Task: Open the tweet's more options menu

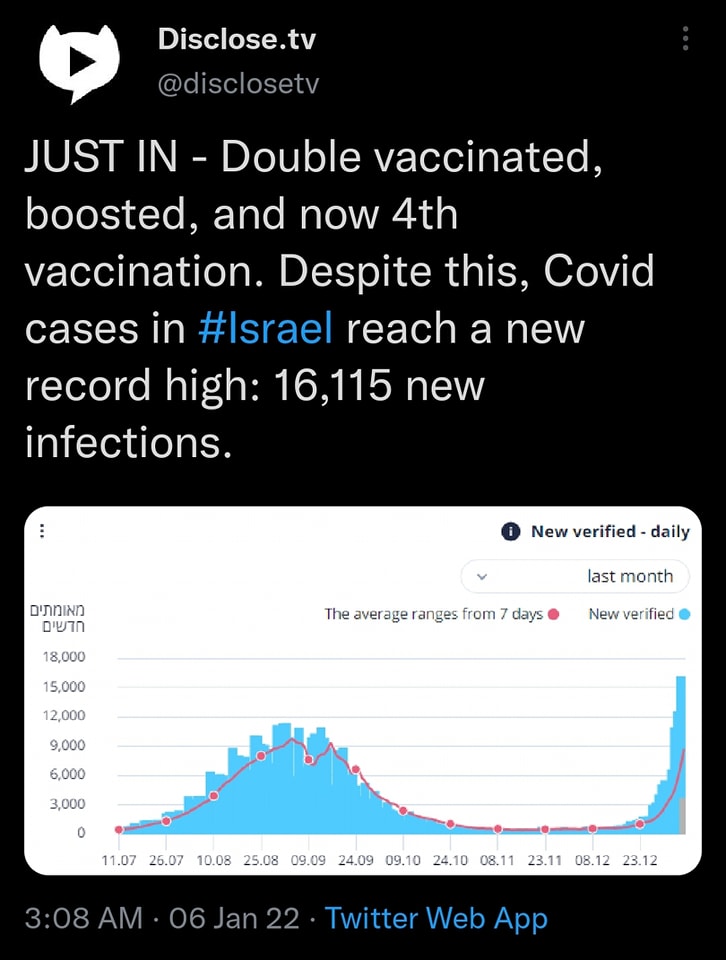Action: point(685,39)
